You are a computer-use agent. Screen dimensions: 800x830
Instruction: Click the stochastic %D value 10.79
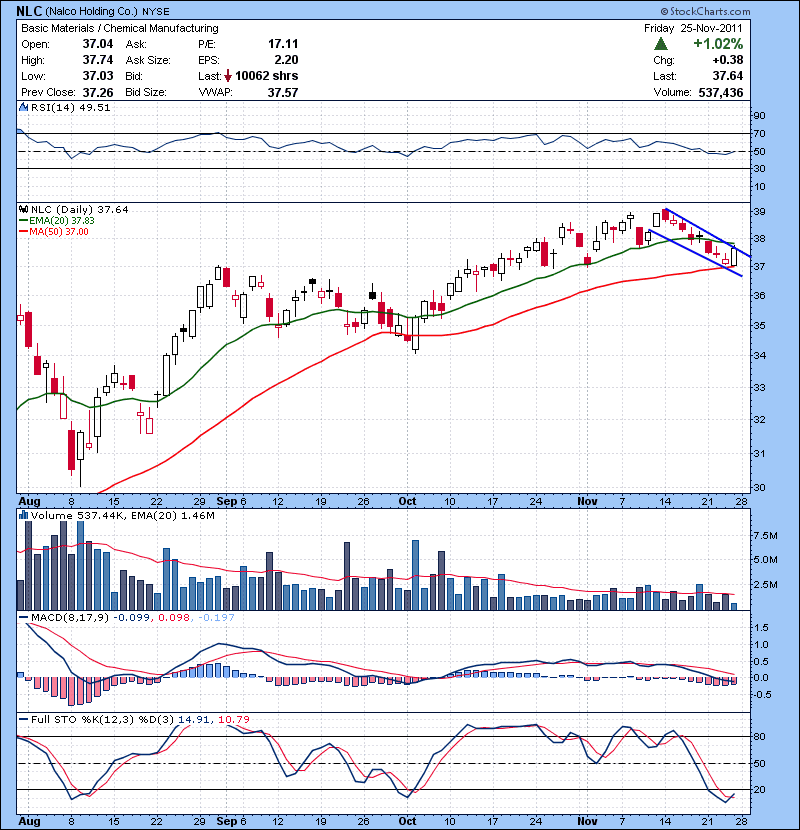[233, 719]
